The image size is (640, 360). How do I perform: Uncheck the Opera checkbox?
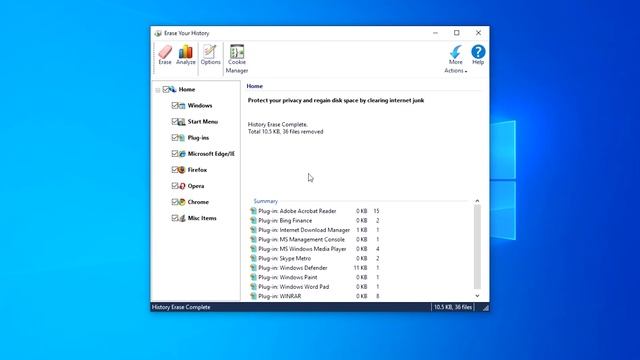point(175,186)
